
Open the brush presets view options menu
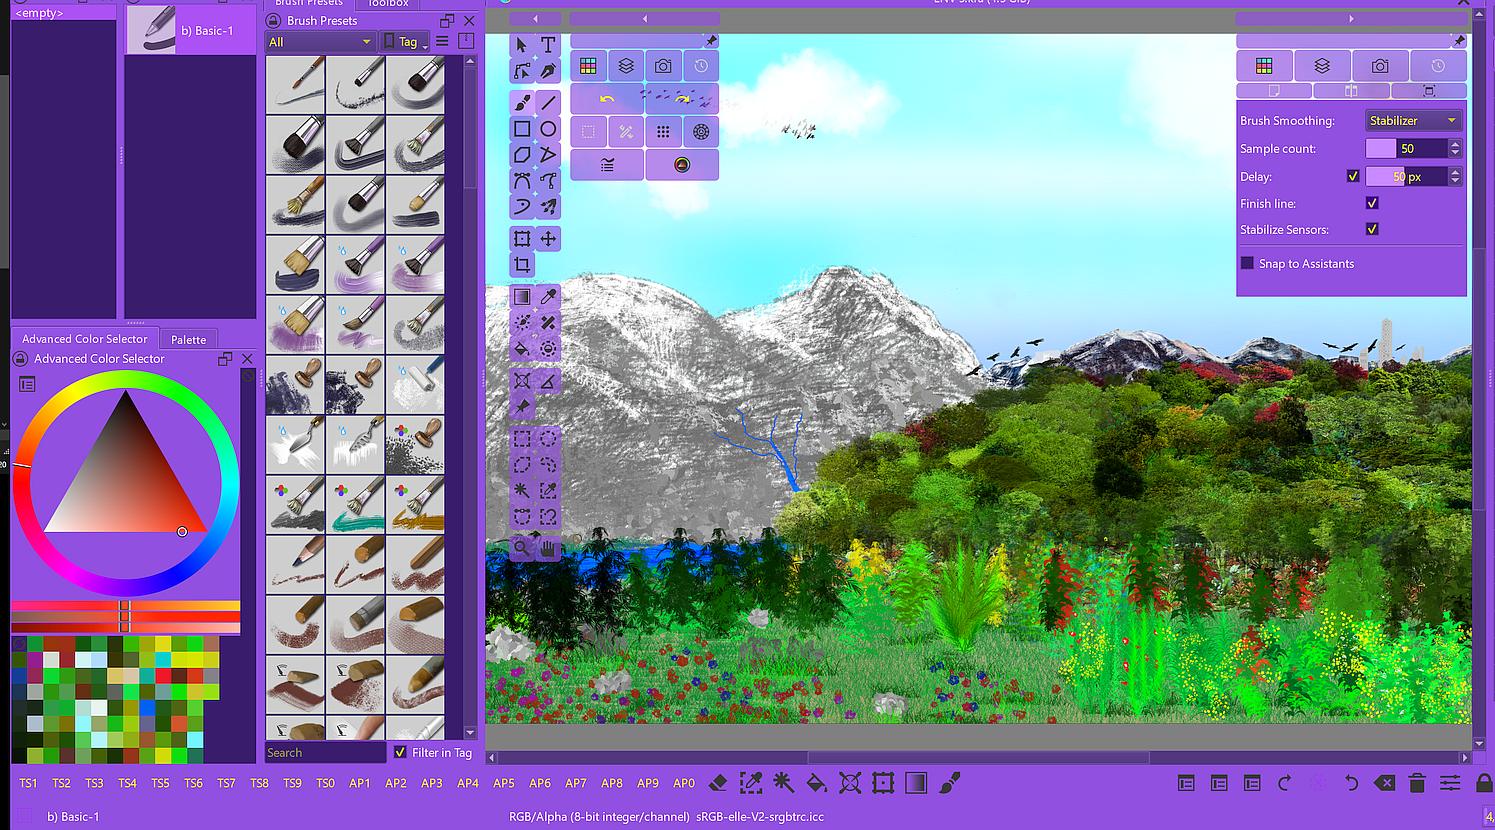442,41
